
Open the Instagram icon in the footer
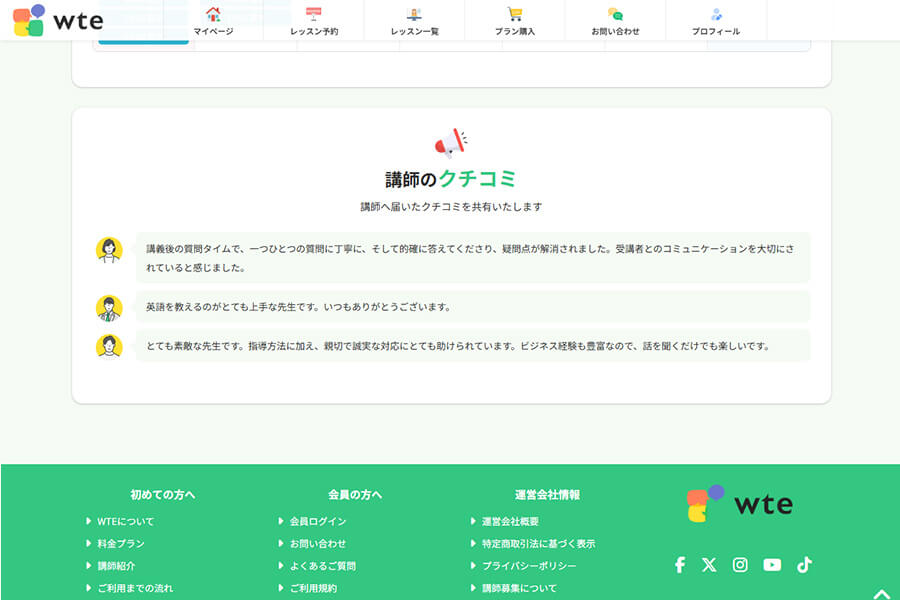740,565
